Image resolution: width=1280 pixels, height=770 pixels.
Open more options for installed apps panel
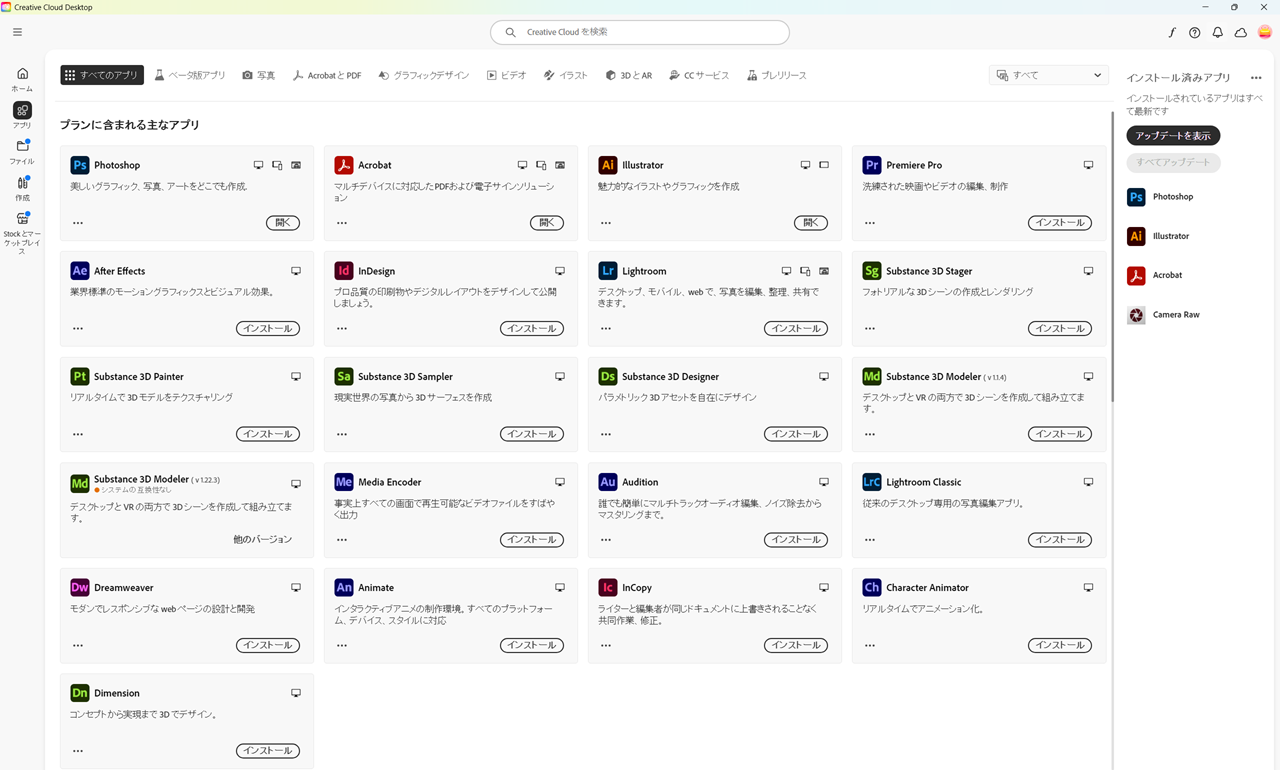(x=1256, y=78)
